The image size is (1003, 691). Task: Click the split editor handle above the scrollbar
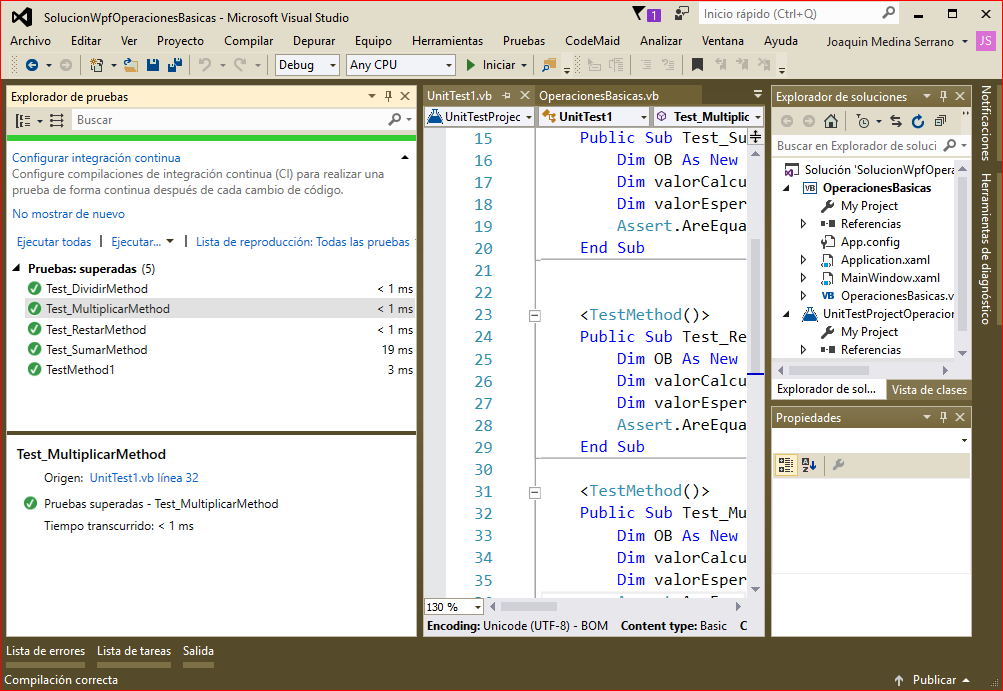(x=755, y=137)
